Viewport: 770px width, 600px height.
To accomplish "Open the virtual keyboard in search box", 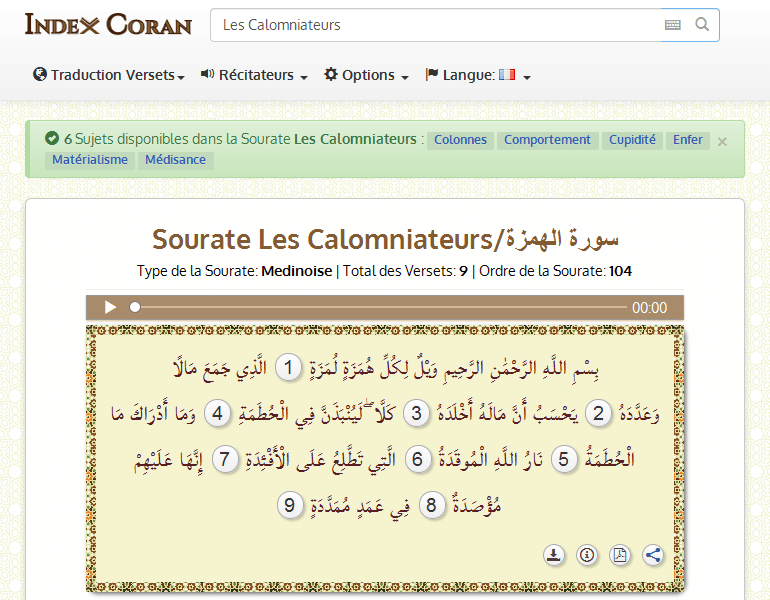I will coord(673,25).
